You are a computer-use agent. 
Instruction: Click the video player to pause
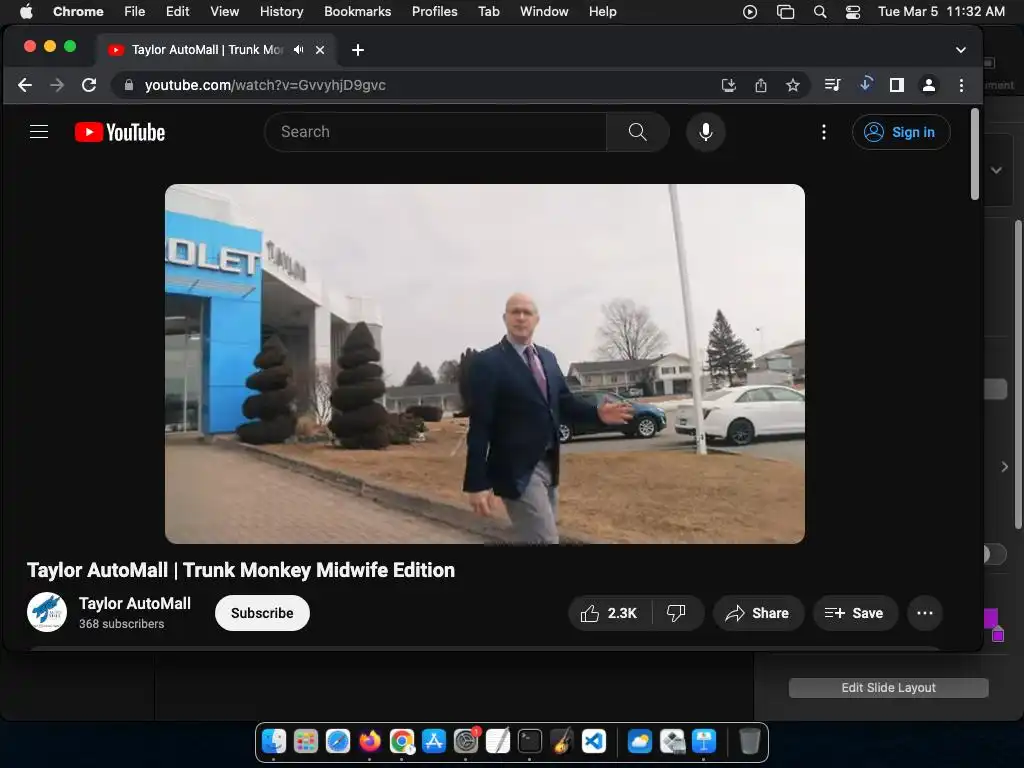tap(485, 364)
